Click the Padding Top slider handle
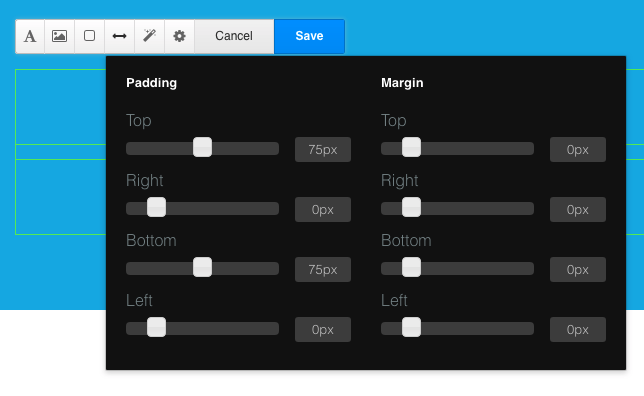This screenshot has width=644, height=396. point(202,147)
